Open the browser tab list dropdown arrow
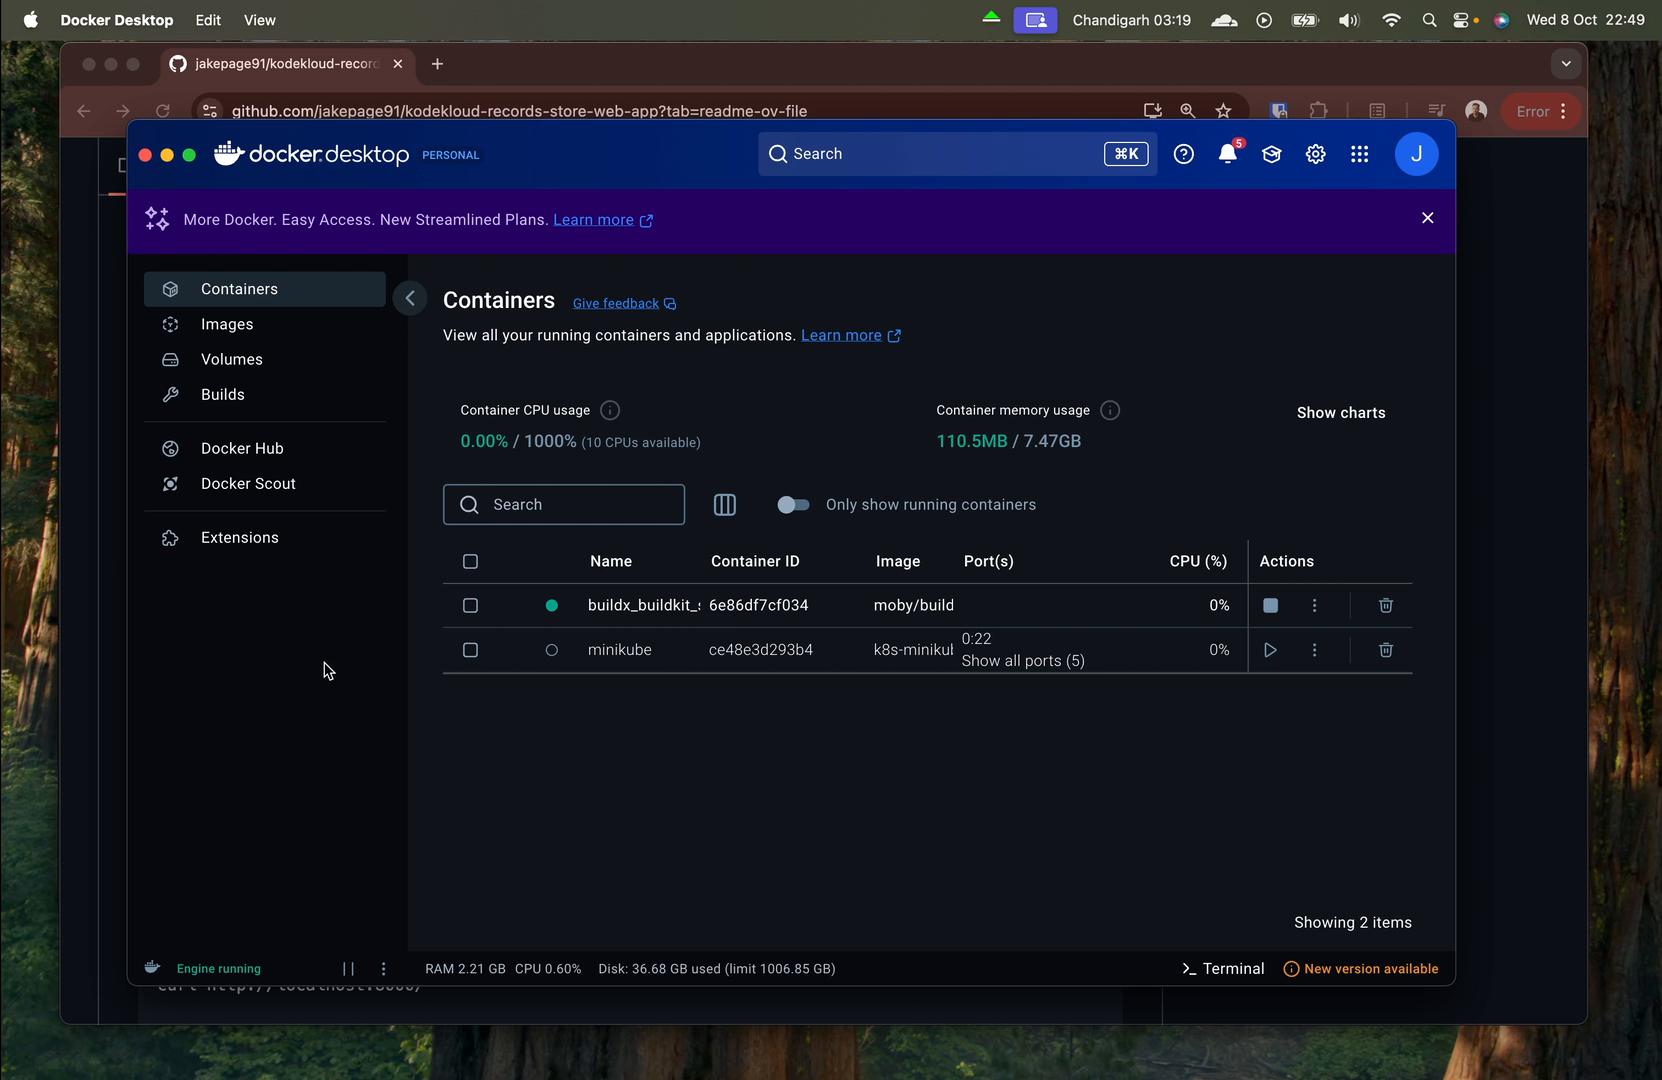This screenshot has height=1080, width=1662. coord(1566,64)
